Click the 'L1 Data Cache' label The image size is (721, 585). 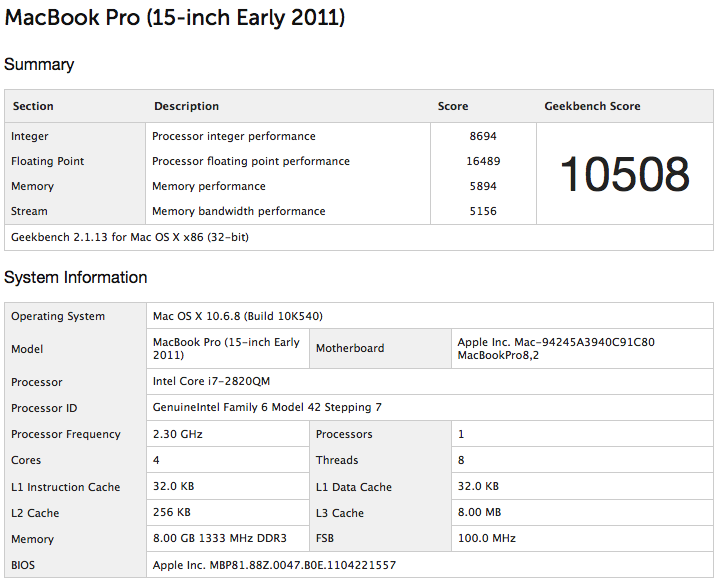pos(354,487)
